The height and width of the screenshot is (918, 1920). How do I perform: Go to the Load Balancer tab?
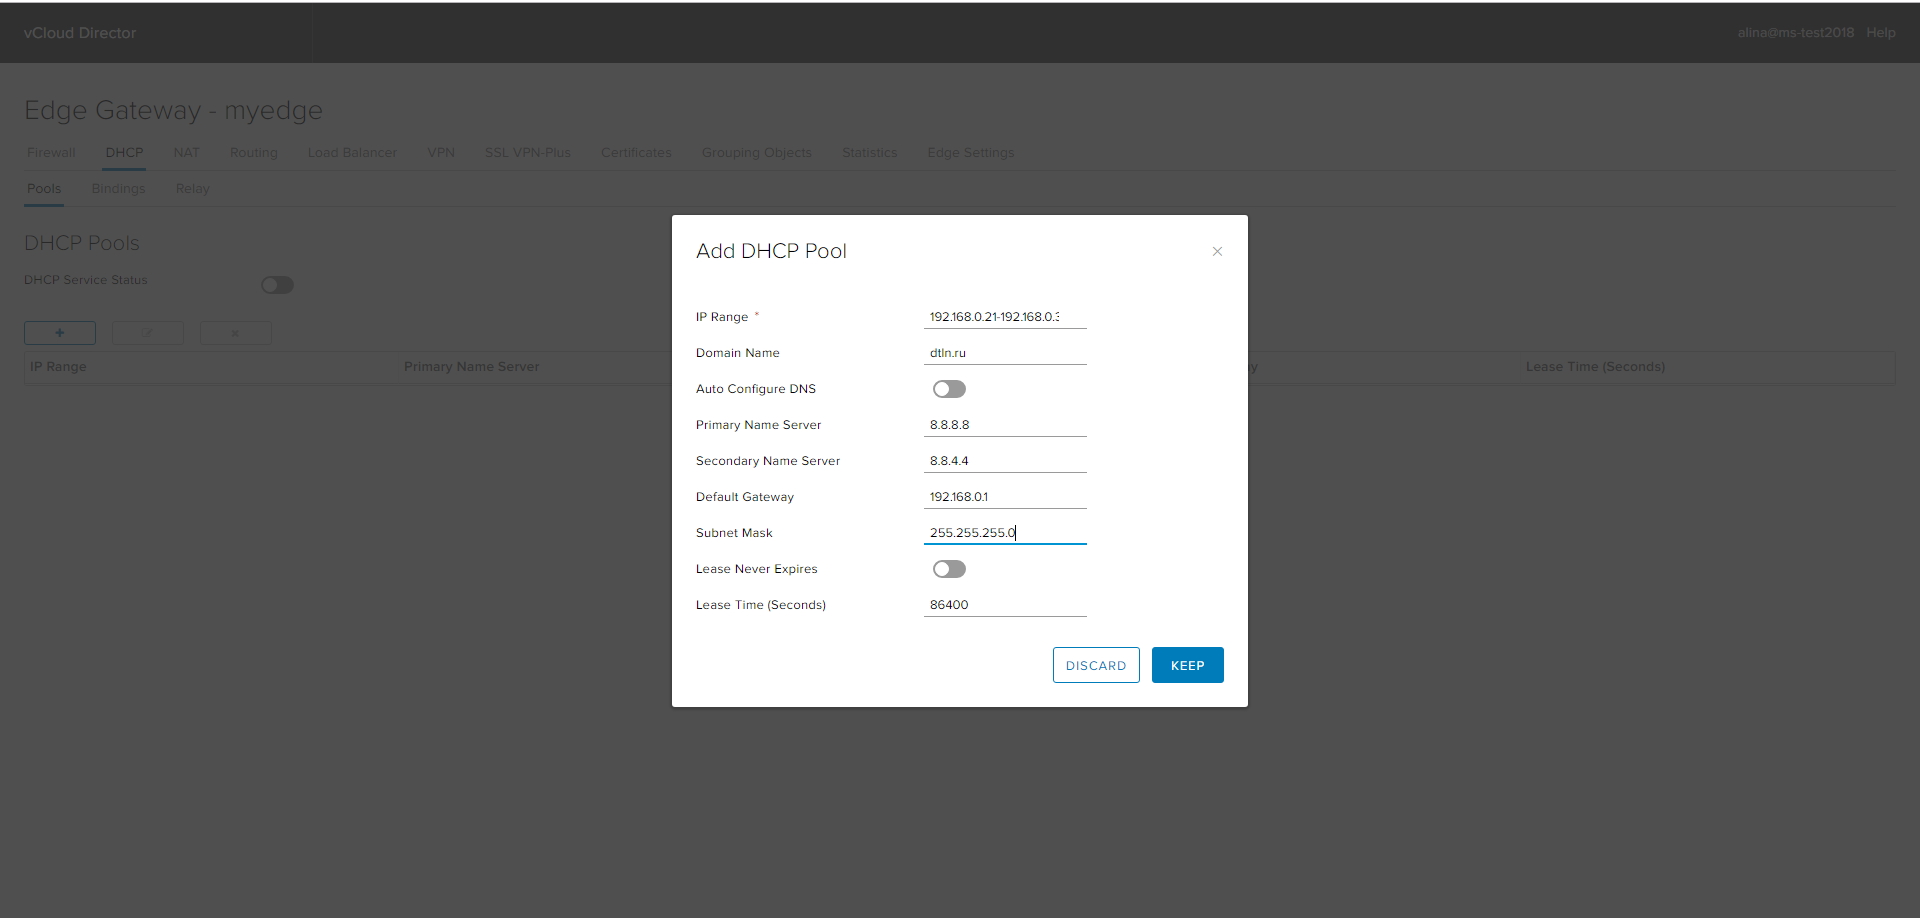[352, 152]
